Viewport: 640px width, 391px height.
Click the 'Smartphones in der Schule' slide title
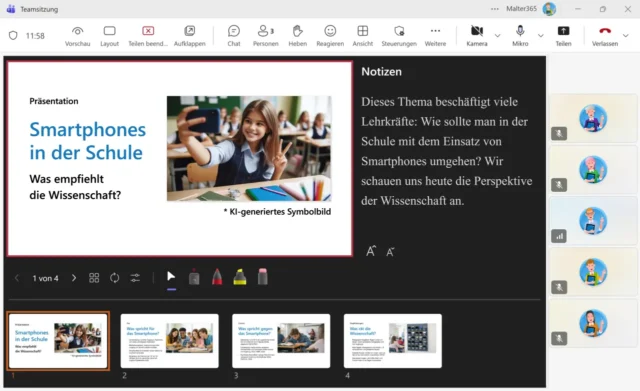87,141
